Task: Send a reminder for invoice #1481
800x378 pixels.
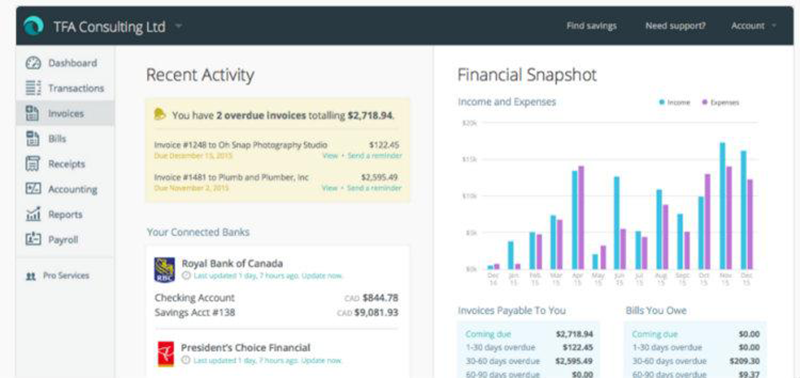Action: click(x=374, y=188)
